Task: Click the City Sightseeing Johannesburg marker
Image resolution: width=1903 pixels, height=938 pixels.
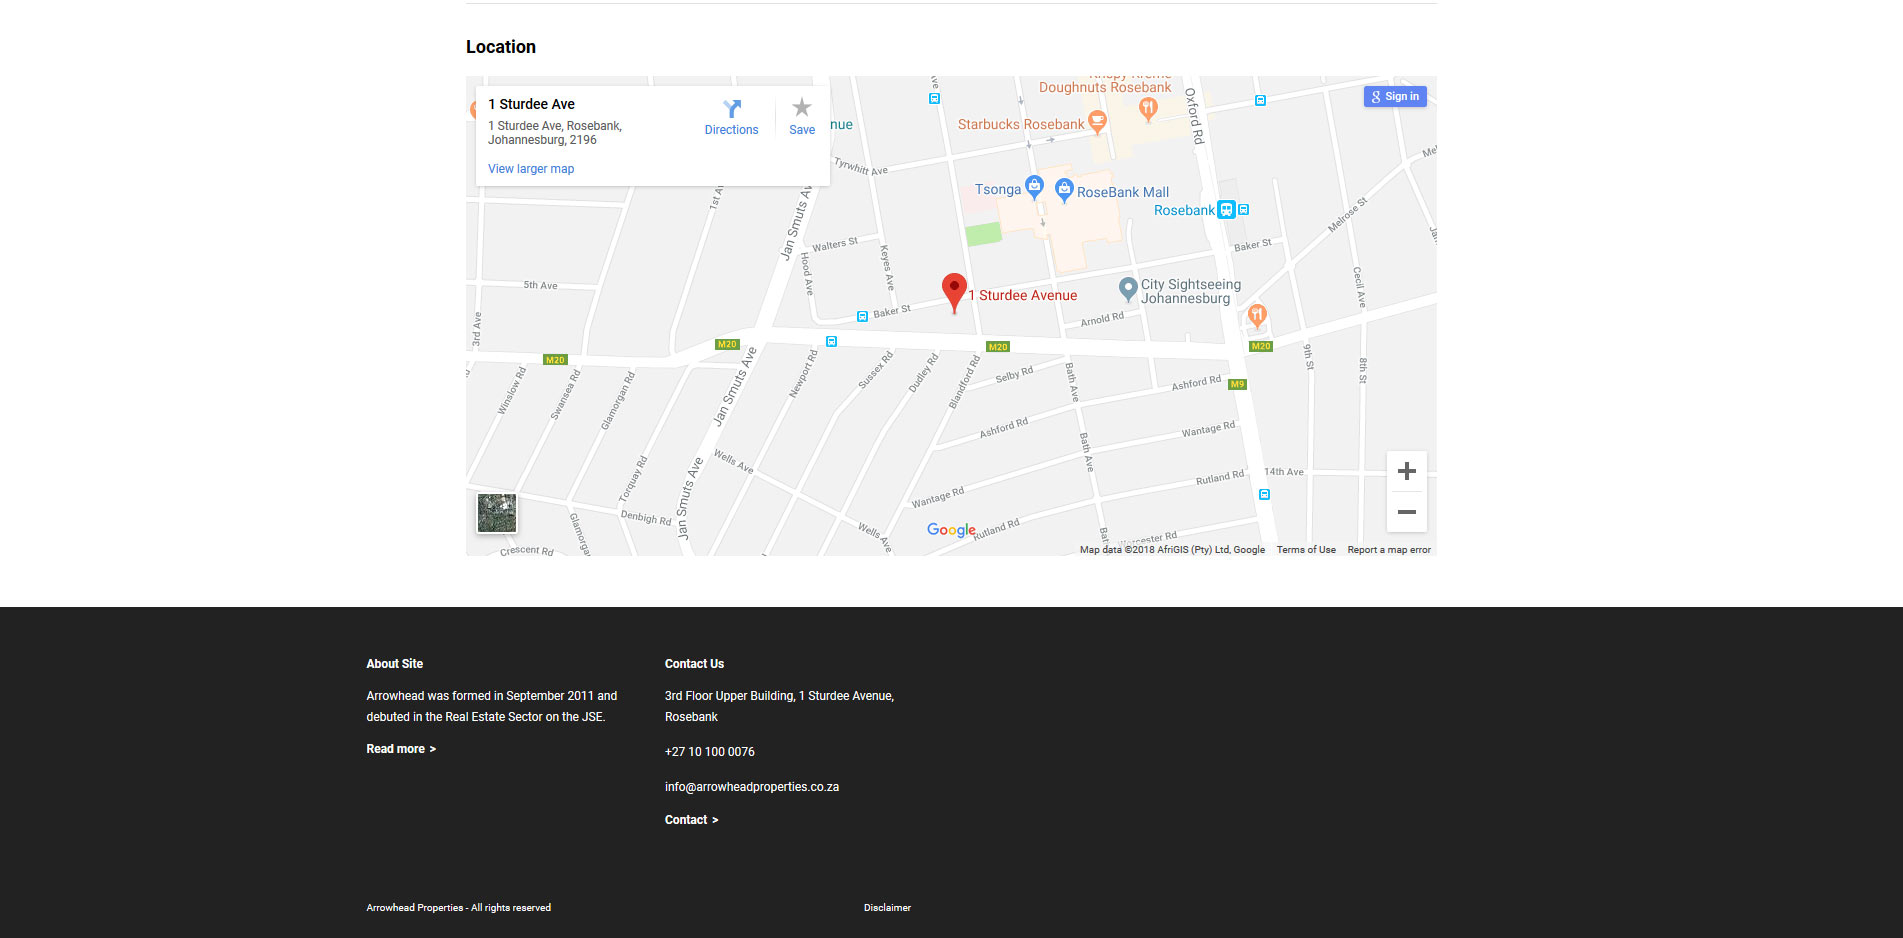Action: [1128, 289]
